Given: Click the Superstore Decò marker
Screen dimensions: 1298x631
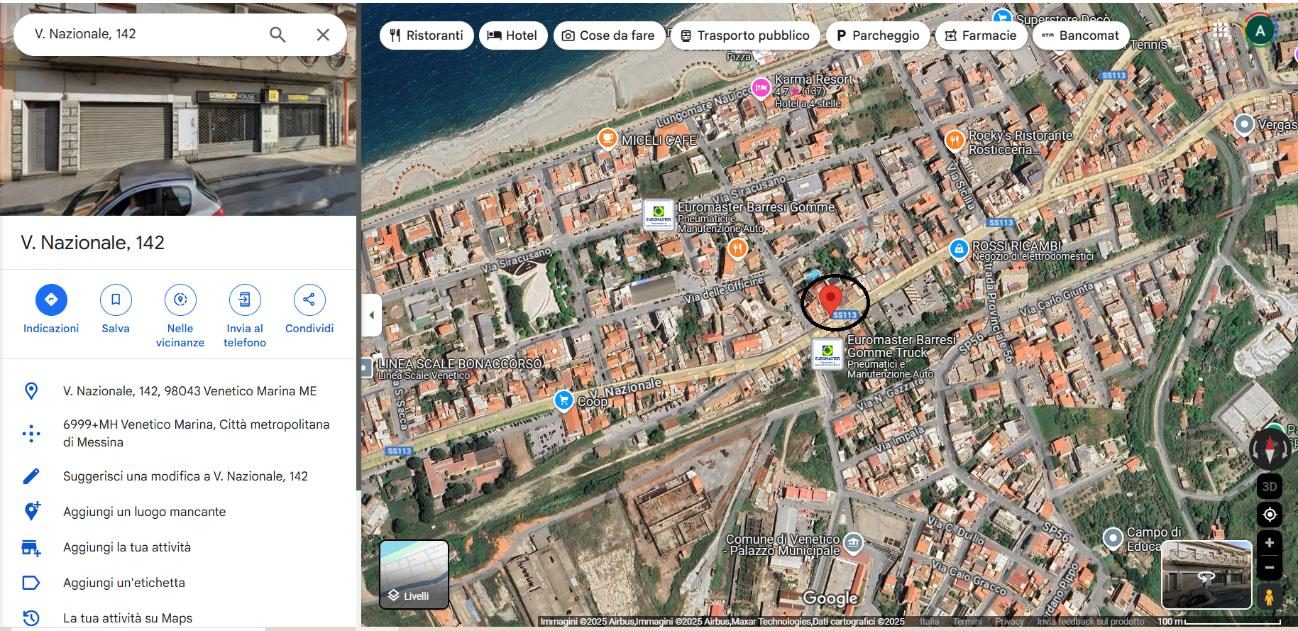Looking at the screenshot, I should [x=1002, y=17].
